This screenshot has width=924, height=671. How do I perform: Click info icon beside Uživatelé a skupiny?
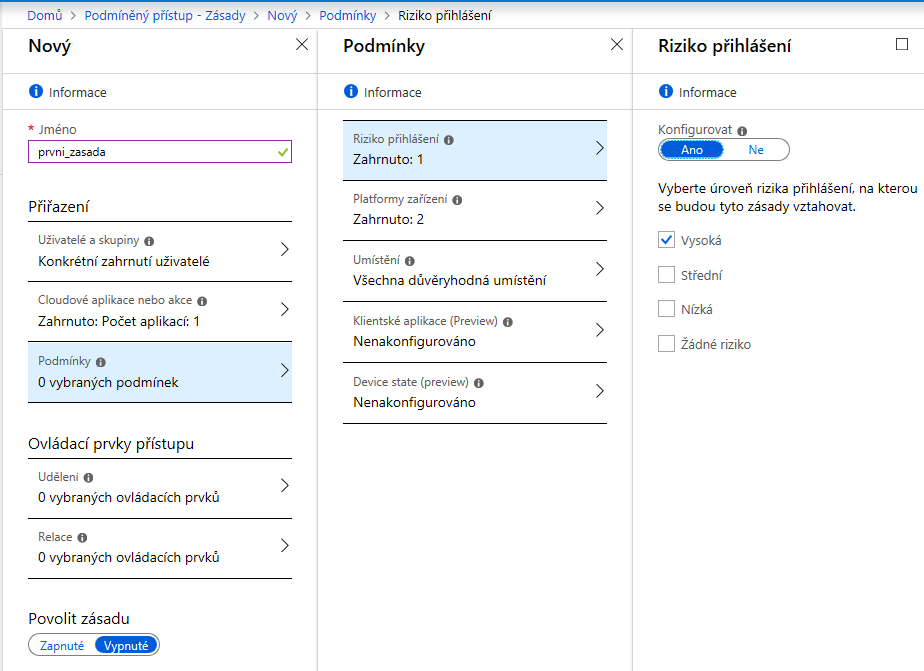[x=149, y=242]
